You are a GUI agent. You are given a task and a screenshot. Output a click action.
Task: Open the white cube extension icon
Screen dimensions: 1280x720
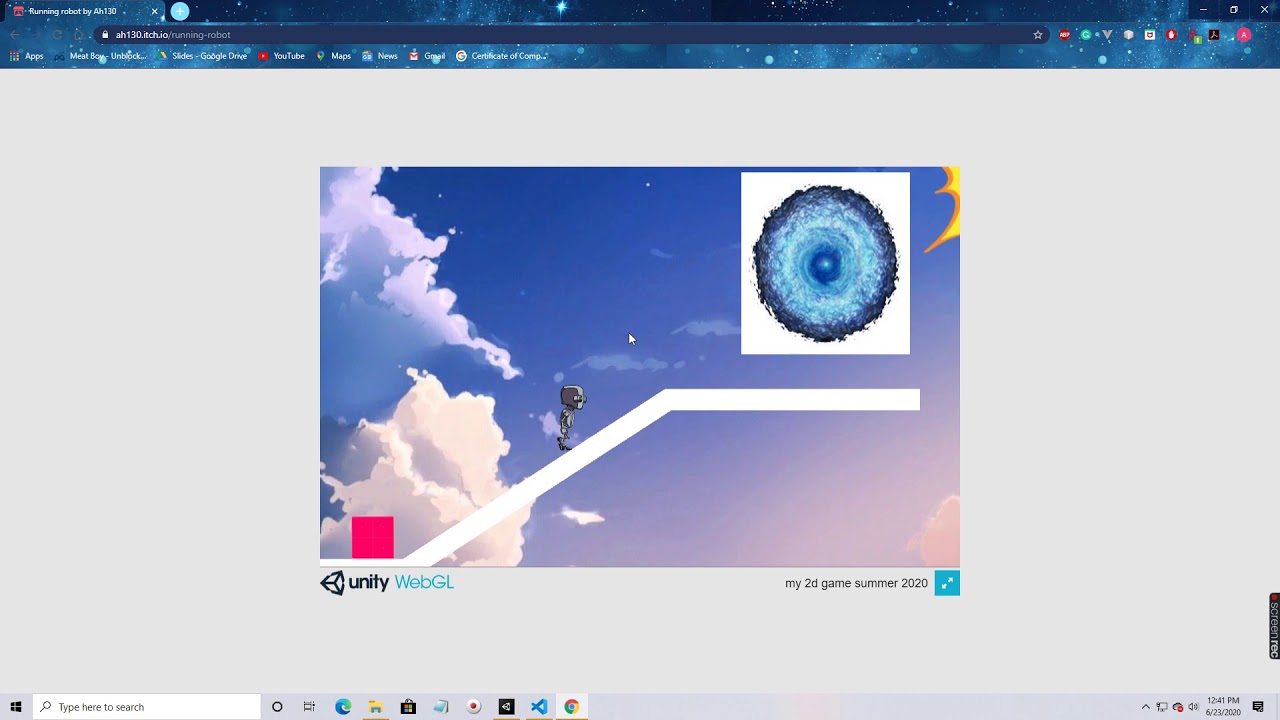click(1128, 34)
